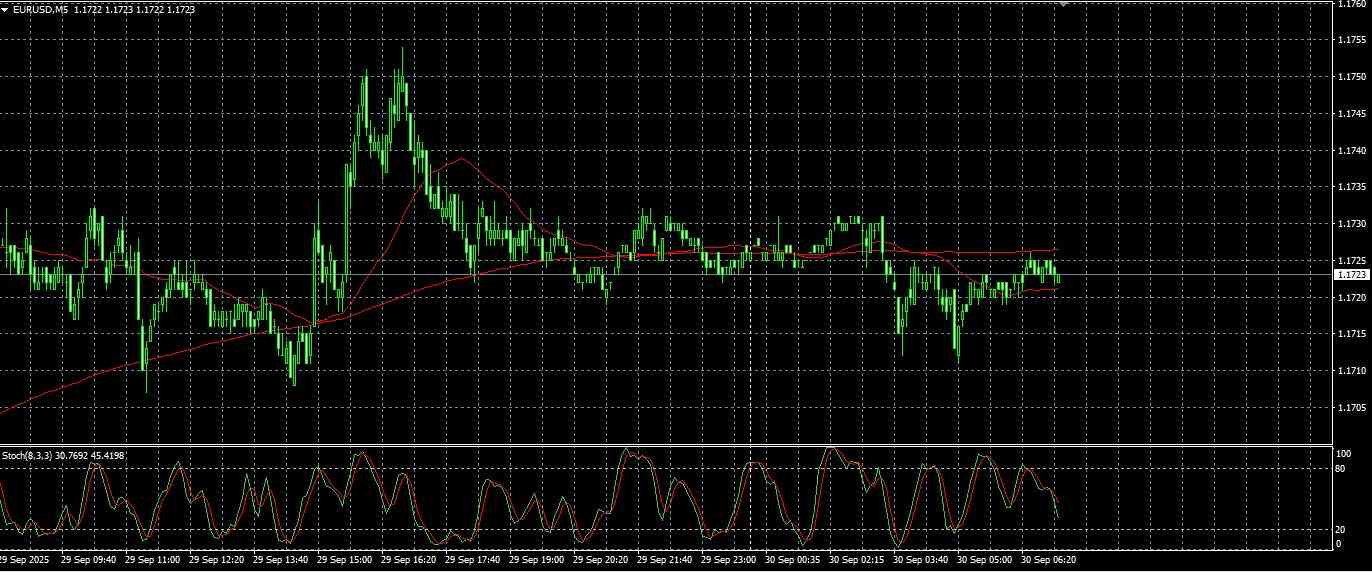Click the chart shift triangle marker at top
Viewport: 1372px width, 572px height.
point(1064,3)
